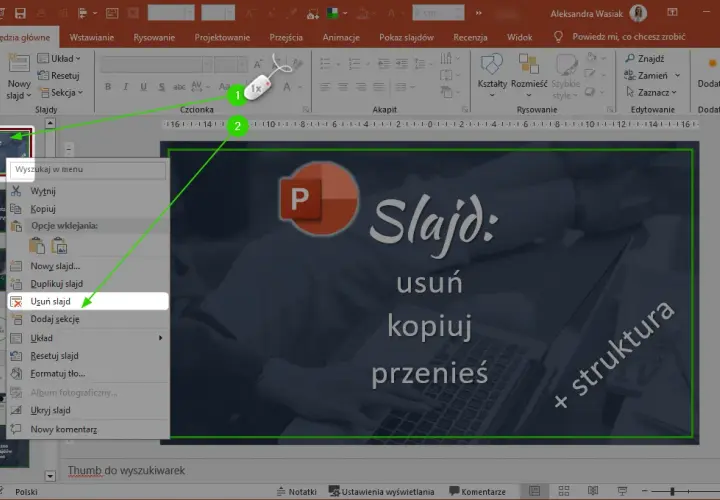Open the Animacje ribbon tab
This screenshot has height=500, width=720.
pos(341,37)
